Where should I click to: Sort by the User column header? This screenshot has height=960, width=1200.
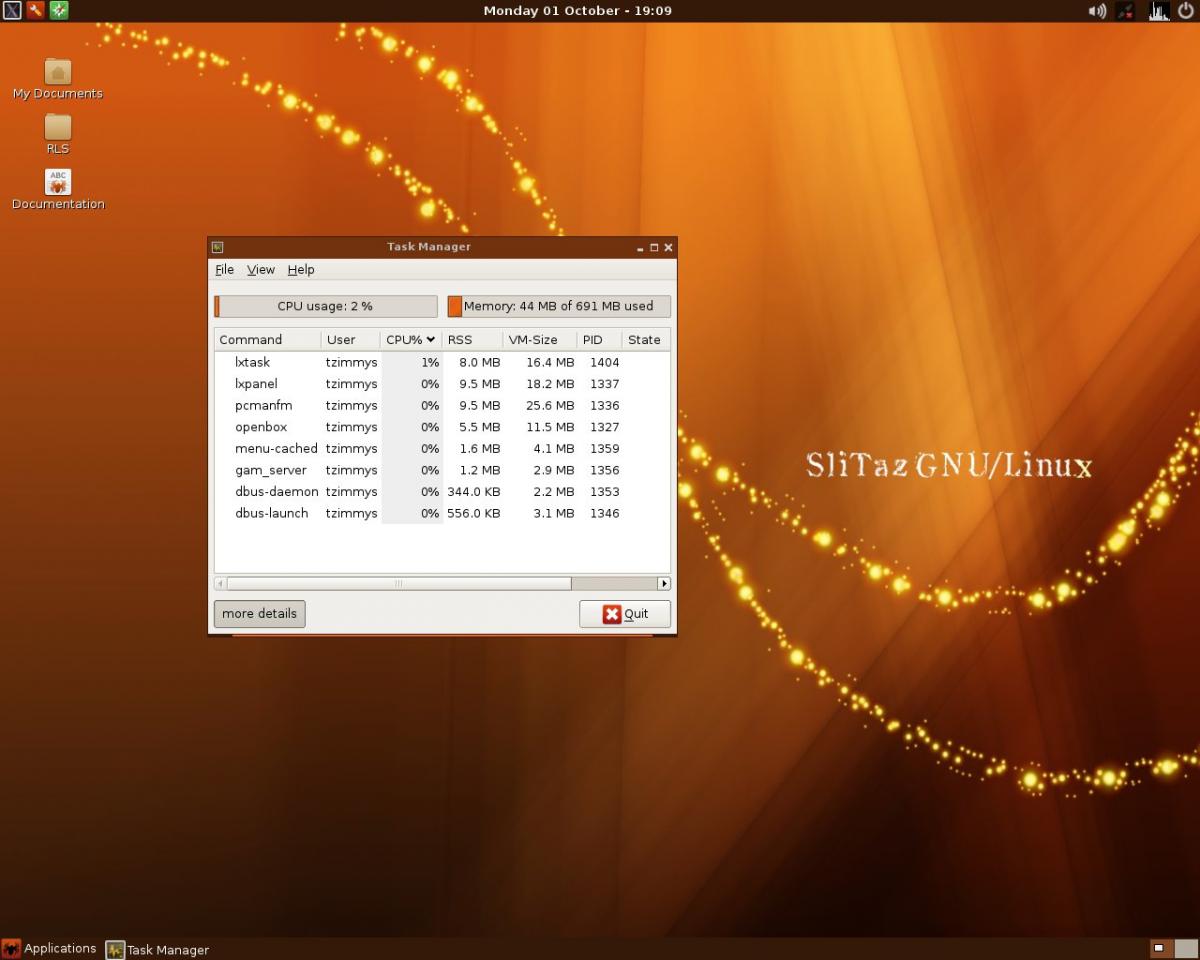[x=351, y=340]
